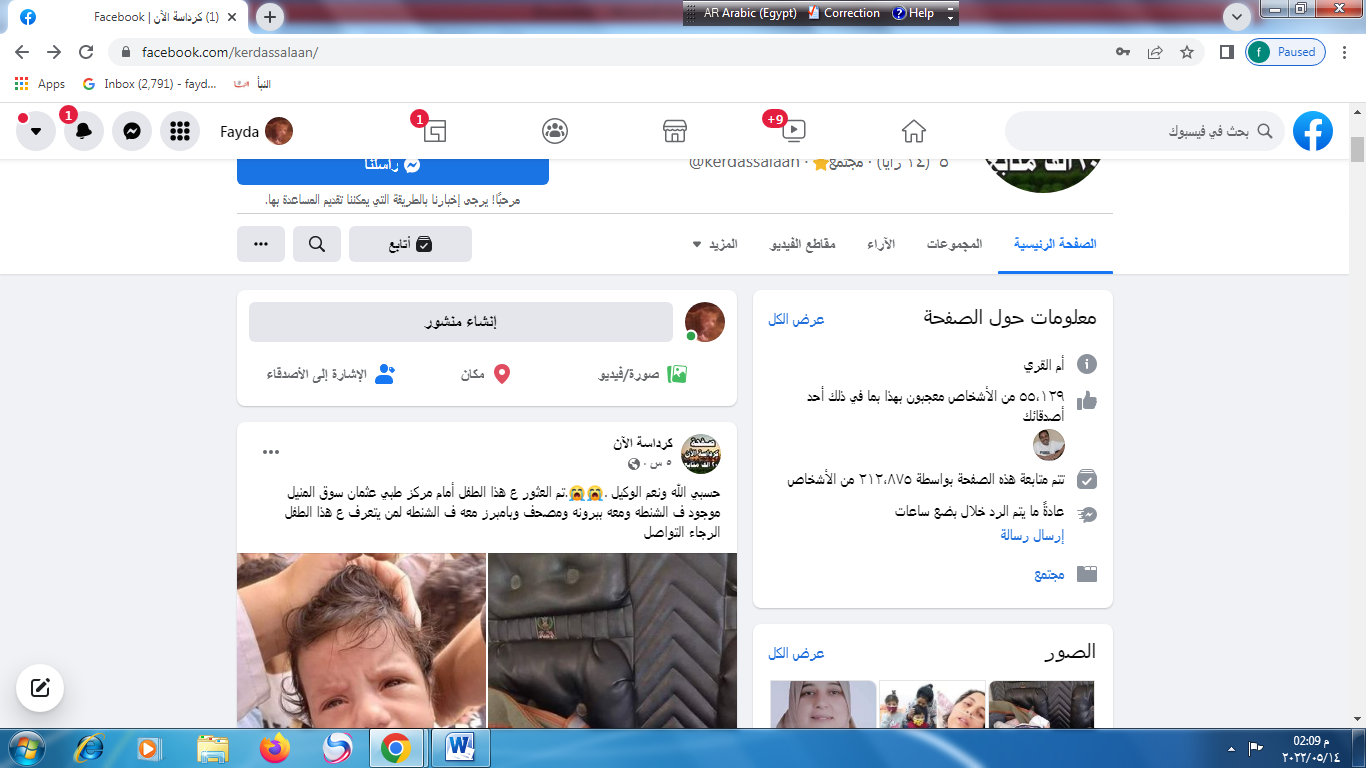The width and height of the screenshot is (1366, 768).
Task: Click the search Facebook field
Action: tap(1145, 131)
